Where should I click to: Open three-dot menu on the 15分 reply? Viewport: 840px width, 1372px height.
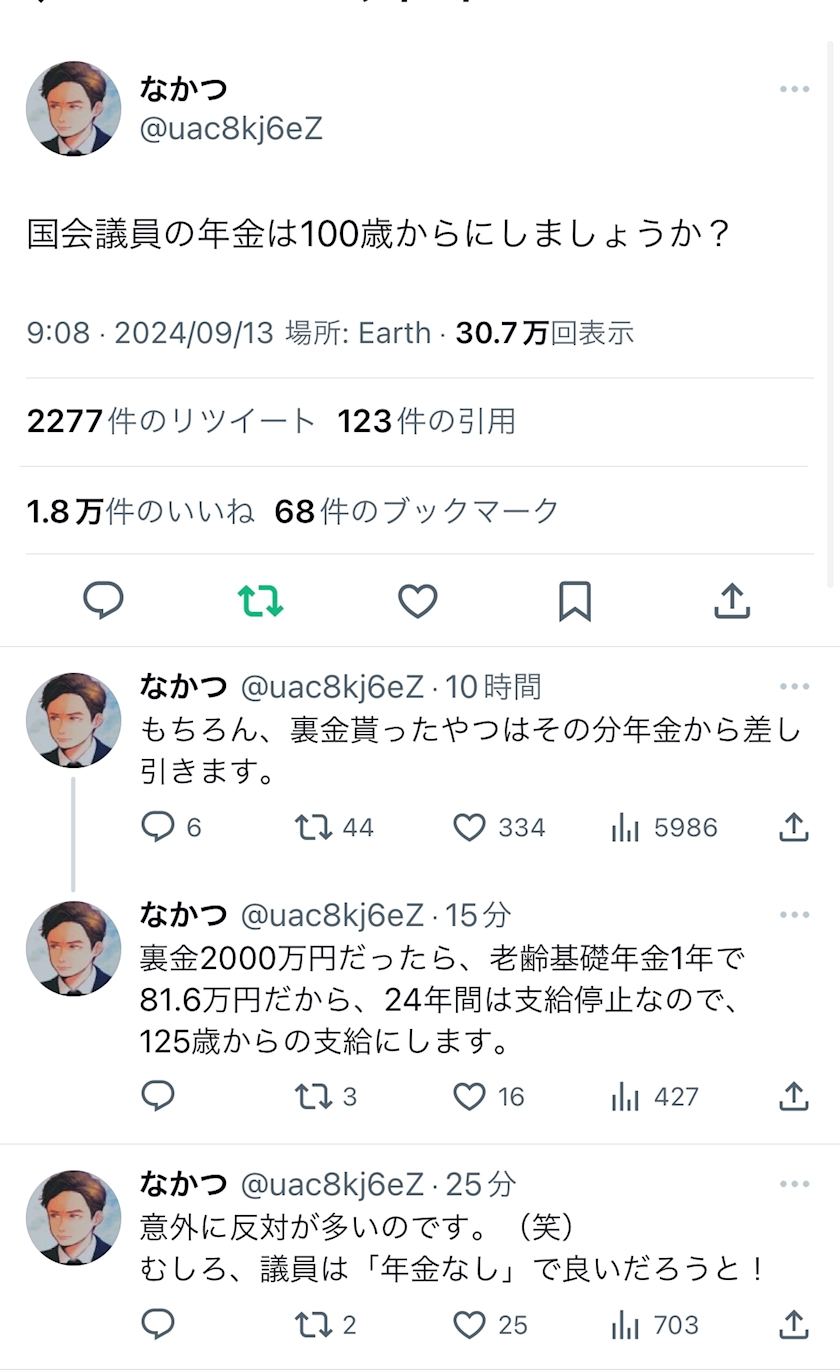795,915
